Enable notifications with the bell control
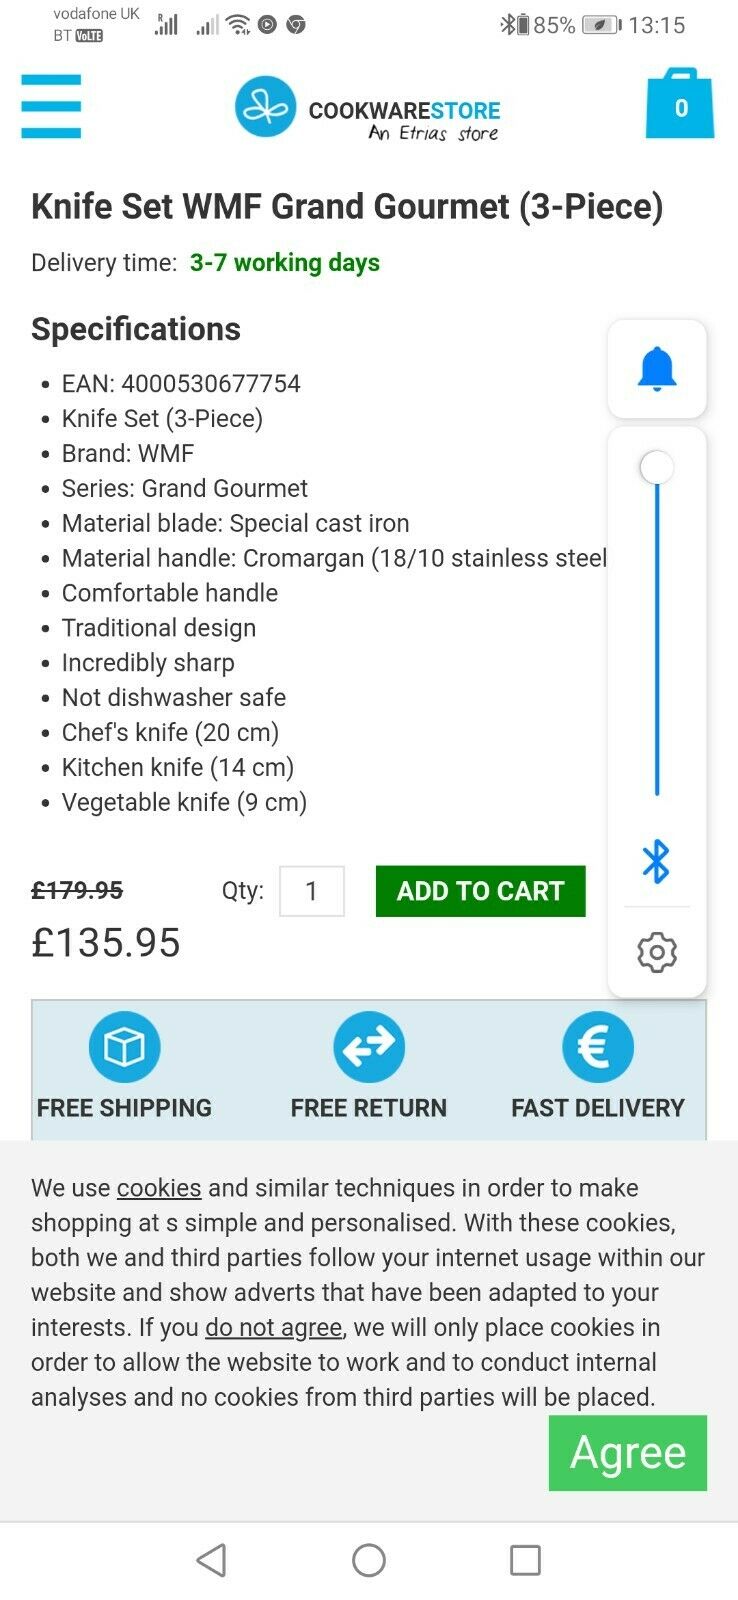Screen dimensions: 738x1600 pyautogui.click(x=657, y=368)
